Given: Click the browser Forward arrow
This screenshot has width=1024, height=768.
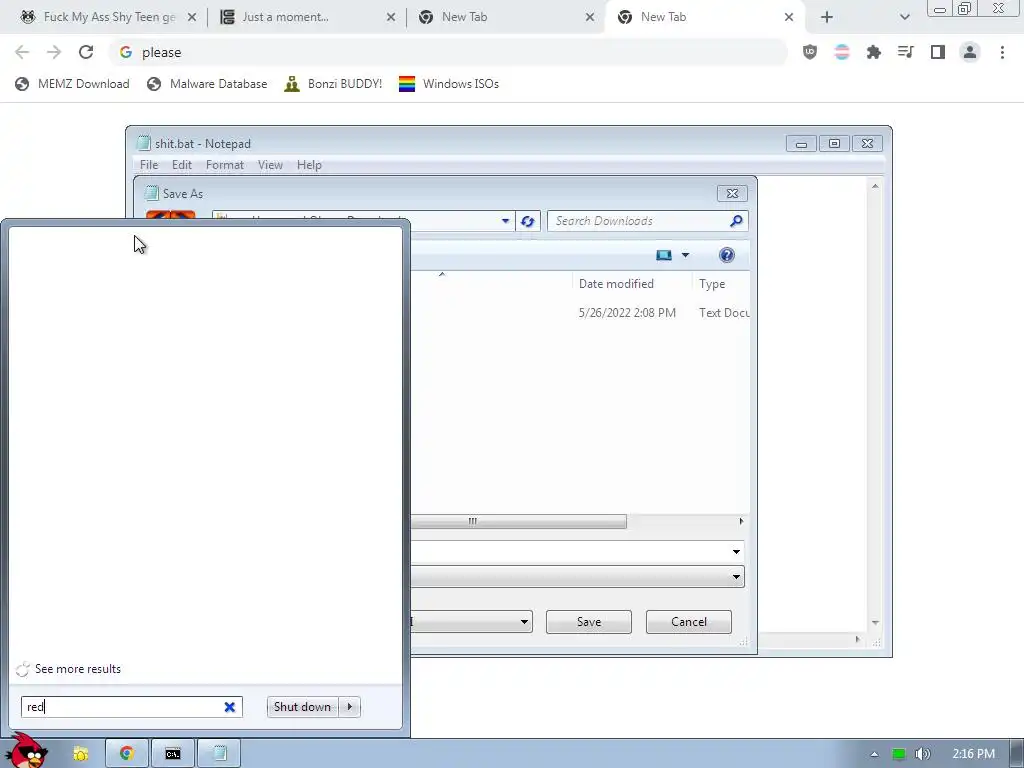Looking at the screenshot, I should pyautogui.click(x=54, y=52).
